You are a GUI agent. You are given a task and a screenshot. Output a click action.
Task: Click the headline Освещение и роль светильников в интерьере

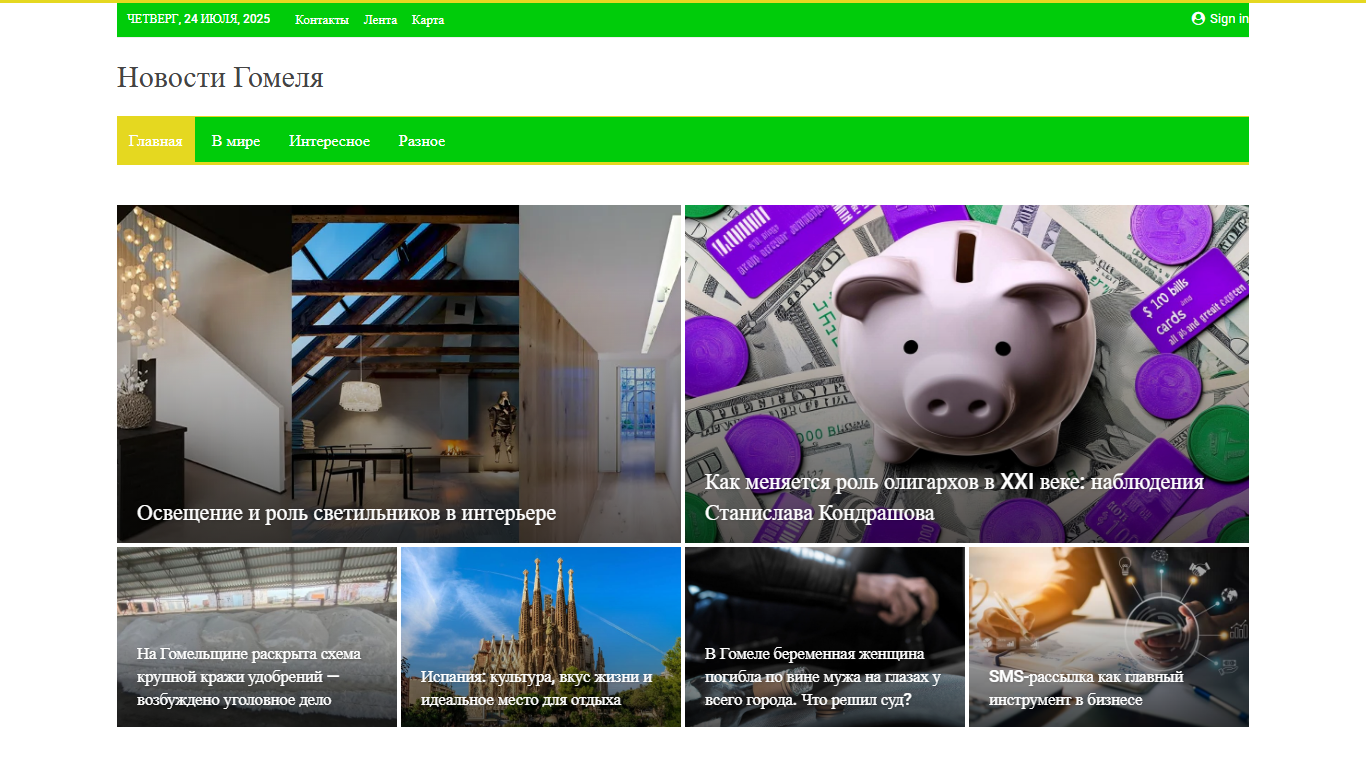tap(346, 513)
